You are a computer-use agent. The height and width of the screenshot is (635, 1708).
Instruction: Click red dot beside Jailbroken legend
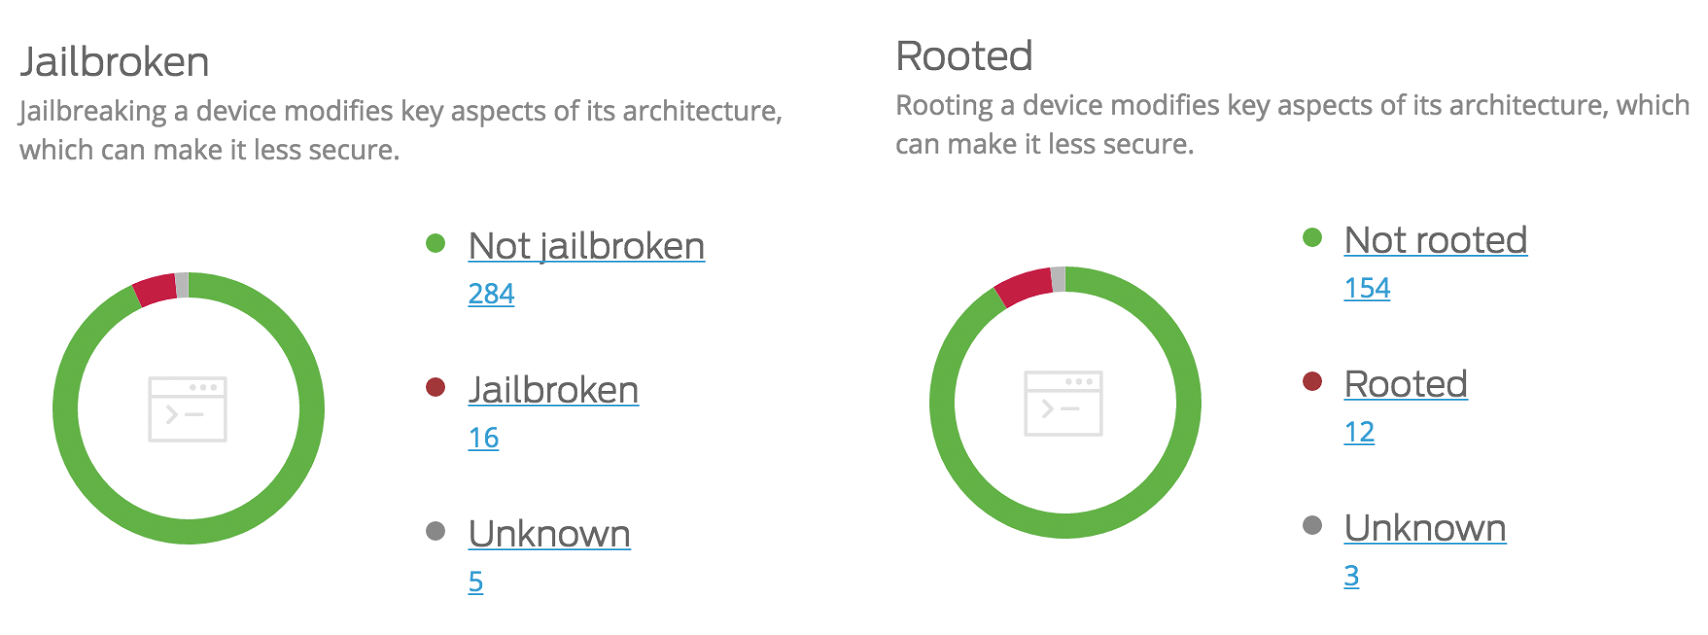435,387
